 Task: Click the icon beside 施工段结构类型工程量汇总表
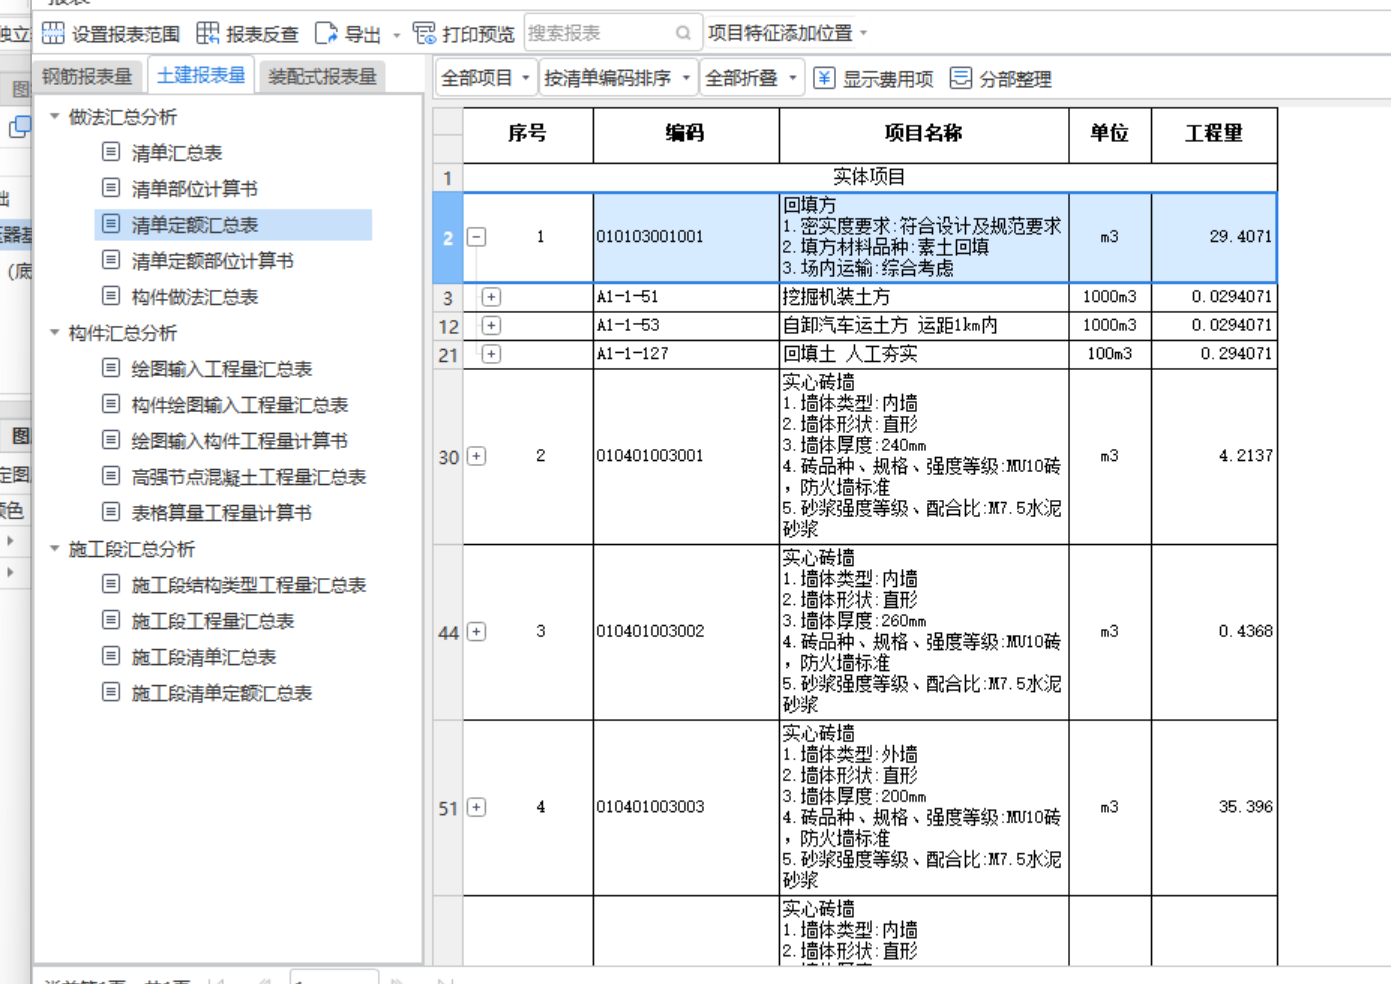click(x=111, y=584)
